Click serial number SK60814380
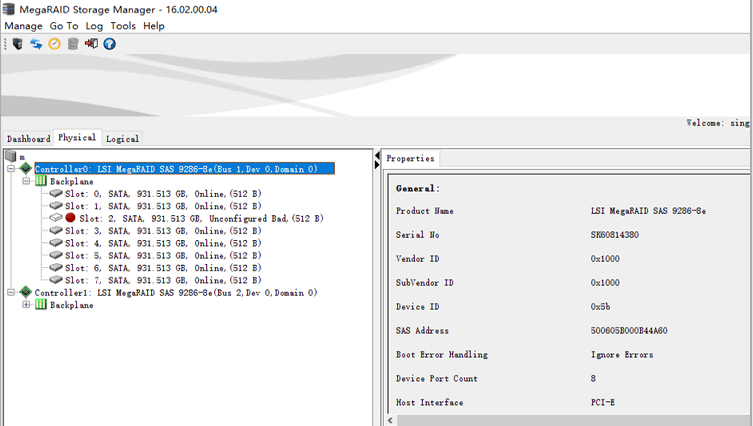The height and width of the screenshot is (426, 753). [614, 234]
